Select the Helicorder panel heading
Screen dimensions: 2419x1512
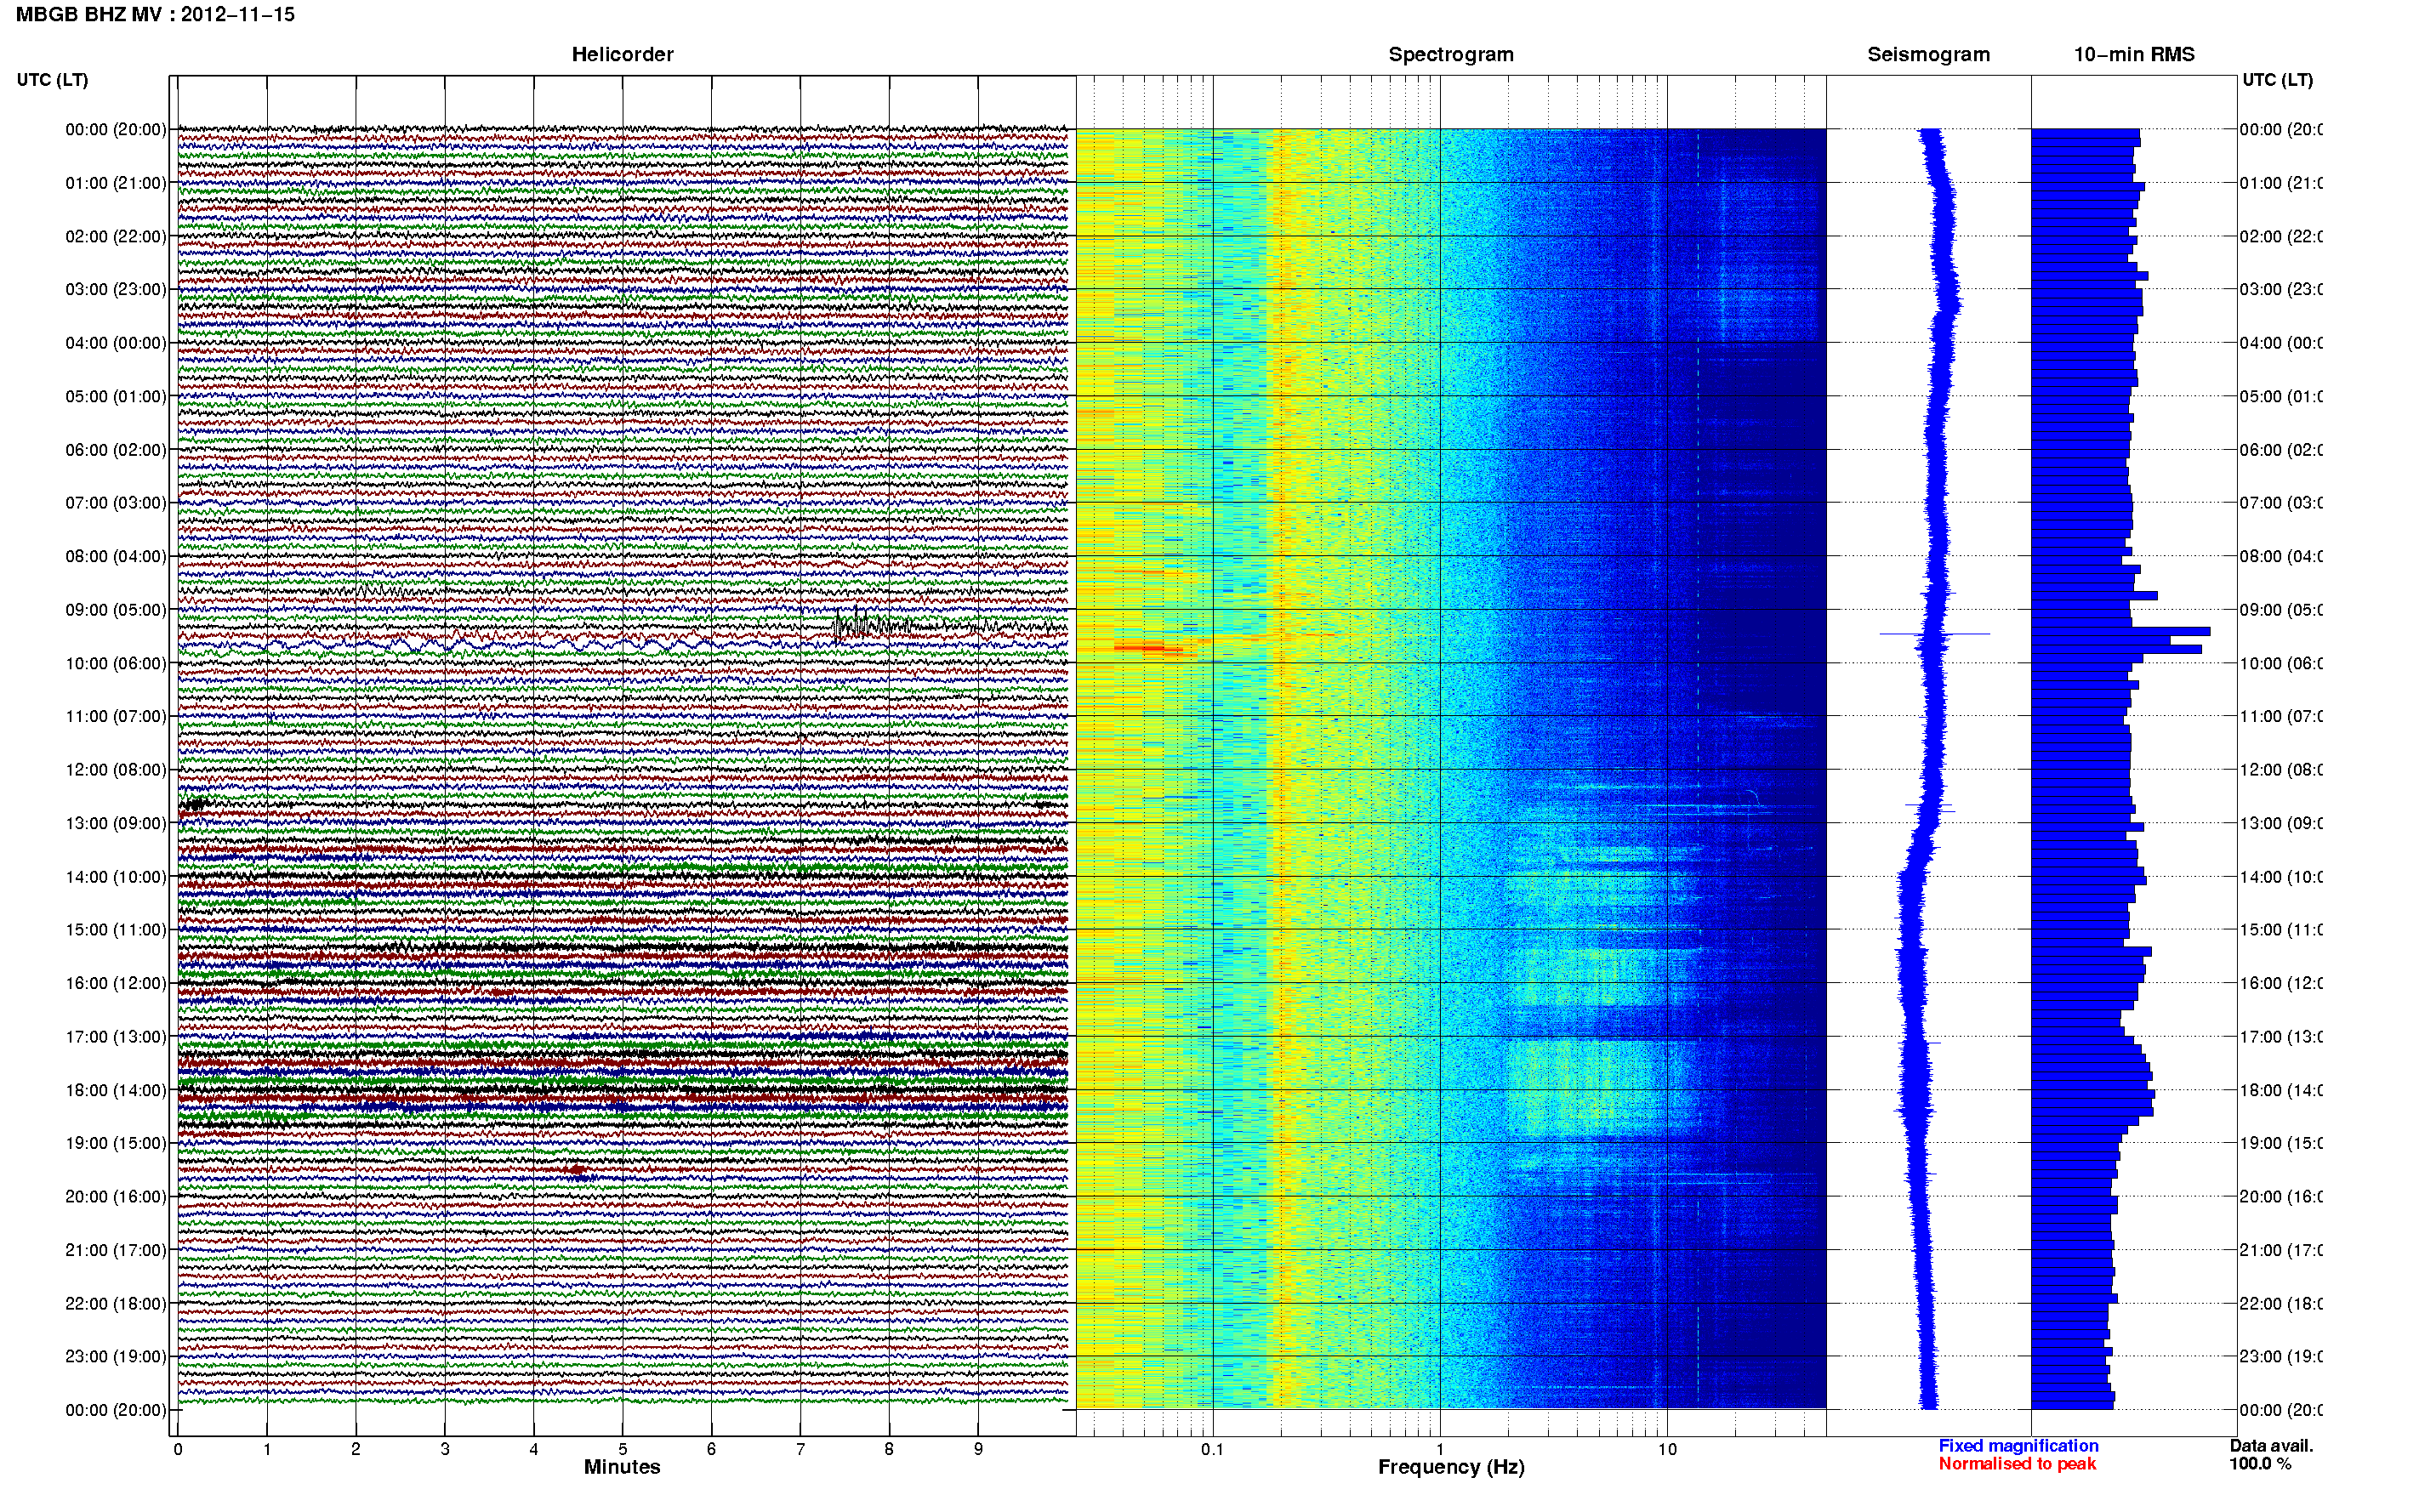[x=622, y=54]
